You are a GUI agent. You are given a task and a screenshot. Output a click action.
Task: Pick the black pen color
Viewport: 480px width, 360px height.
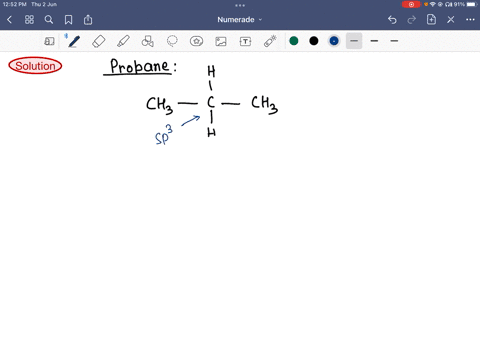click(x=314, y=41)
